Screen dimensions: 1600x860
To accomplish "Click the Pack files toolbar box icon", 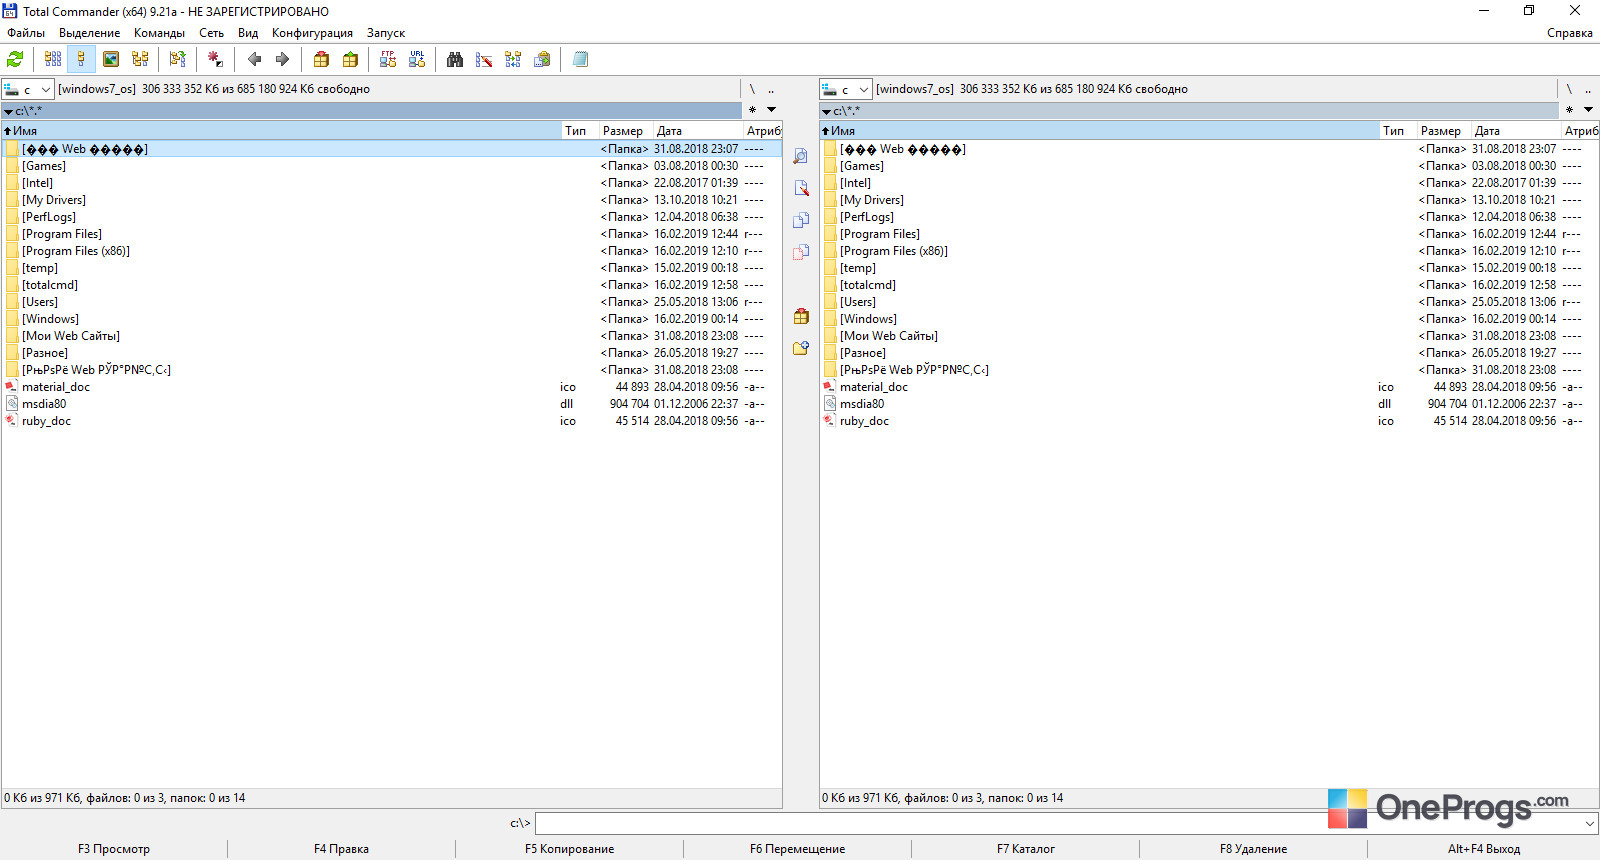I will [321, 59].
